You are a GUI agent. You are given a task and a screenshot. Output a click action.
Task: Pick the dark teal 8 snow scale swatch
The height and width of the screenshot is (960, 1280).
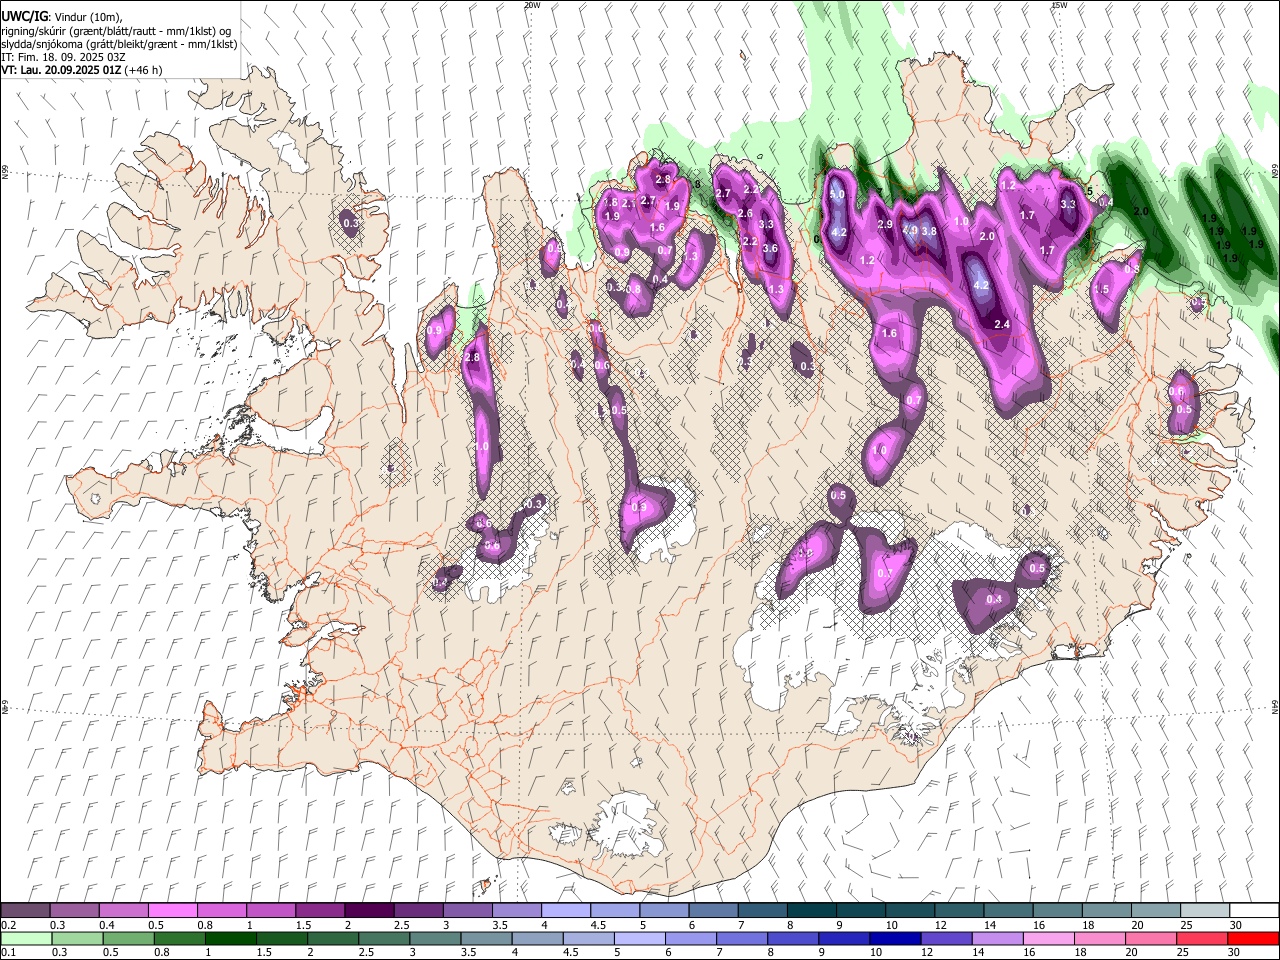coord(812,910)
